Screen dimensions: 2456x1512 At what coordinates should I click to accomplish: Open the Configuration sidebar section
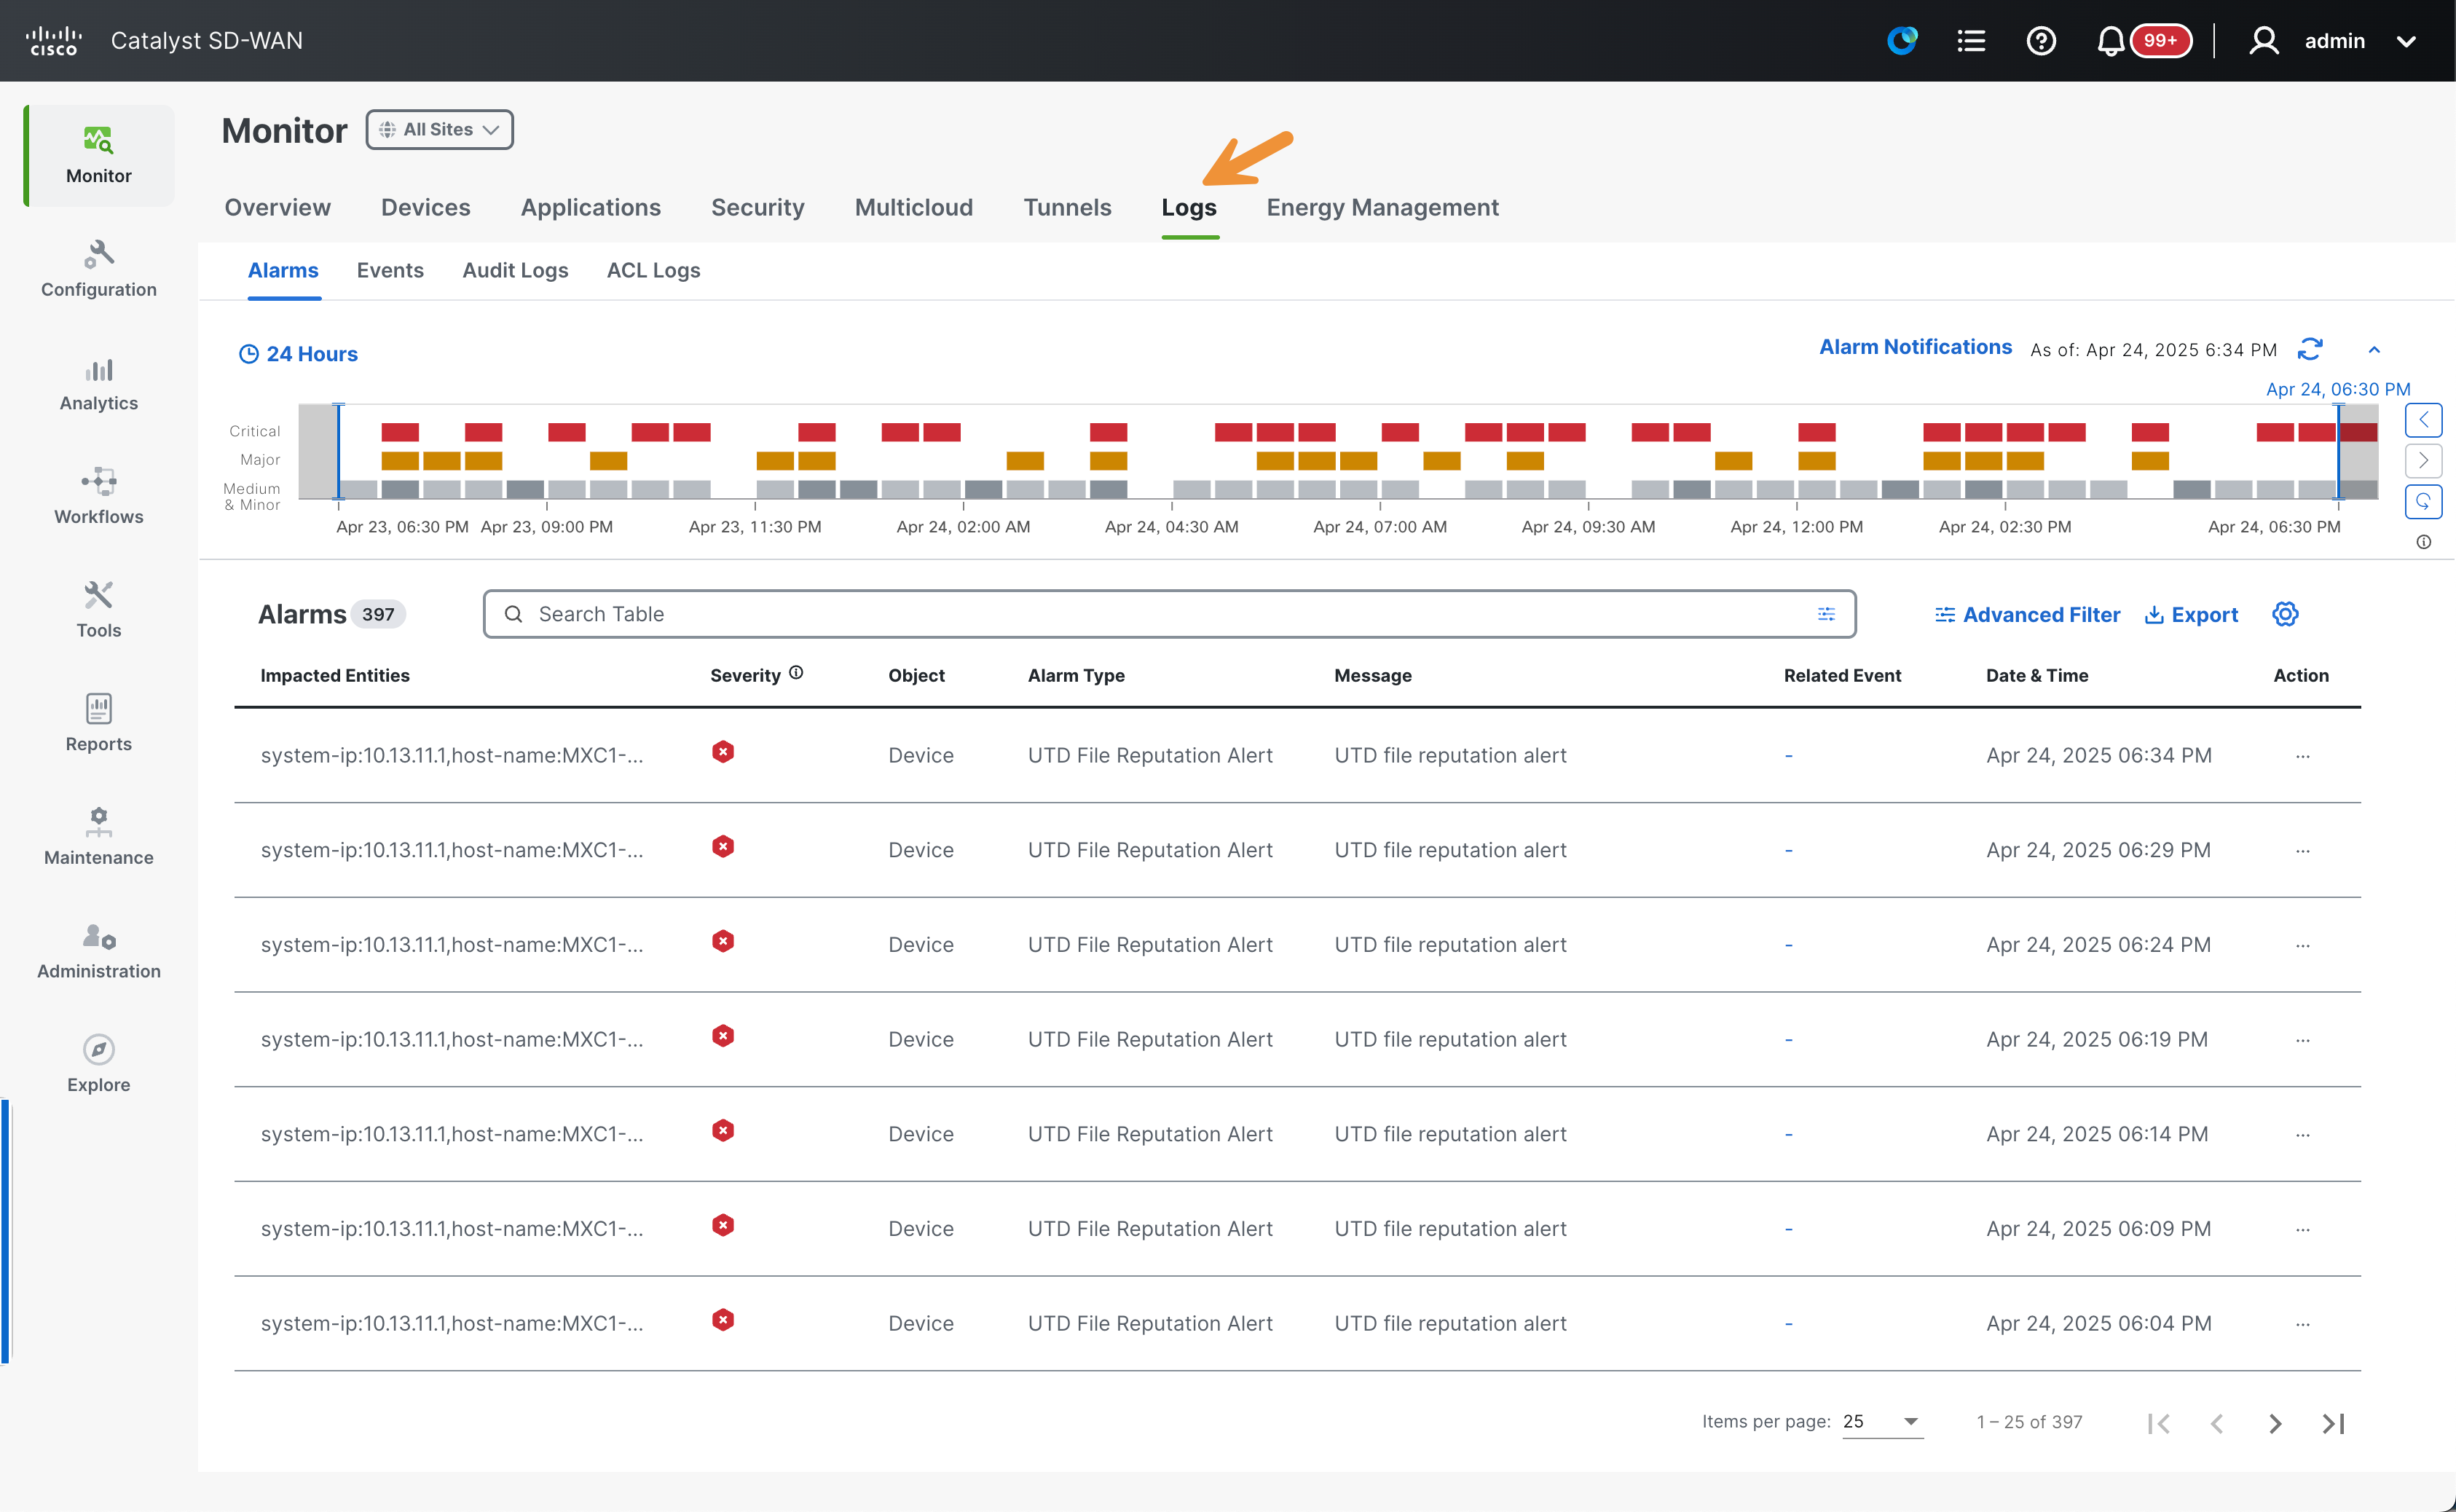[98, 269]
